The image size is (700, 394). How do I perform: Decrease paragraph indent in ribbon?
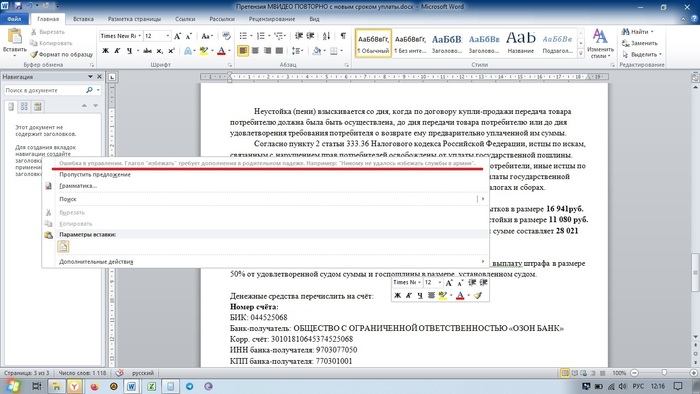(299, 36)
